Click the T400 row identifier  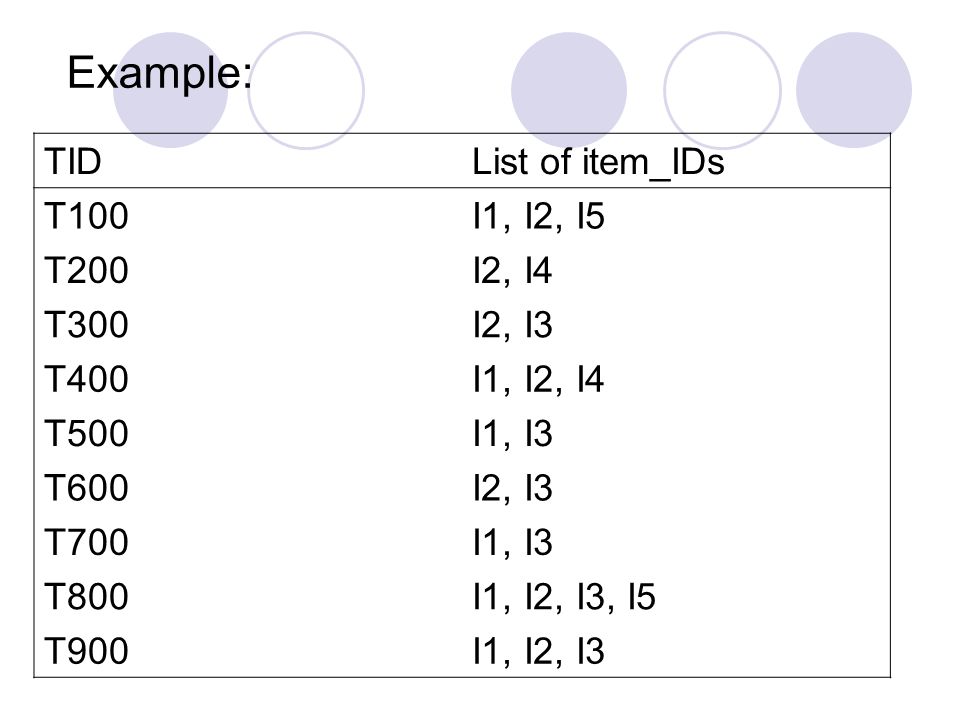click(86, 379)
